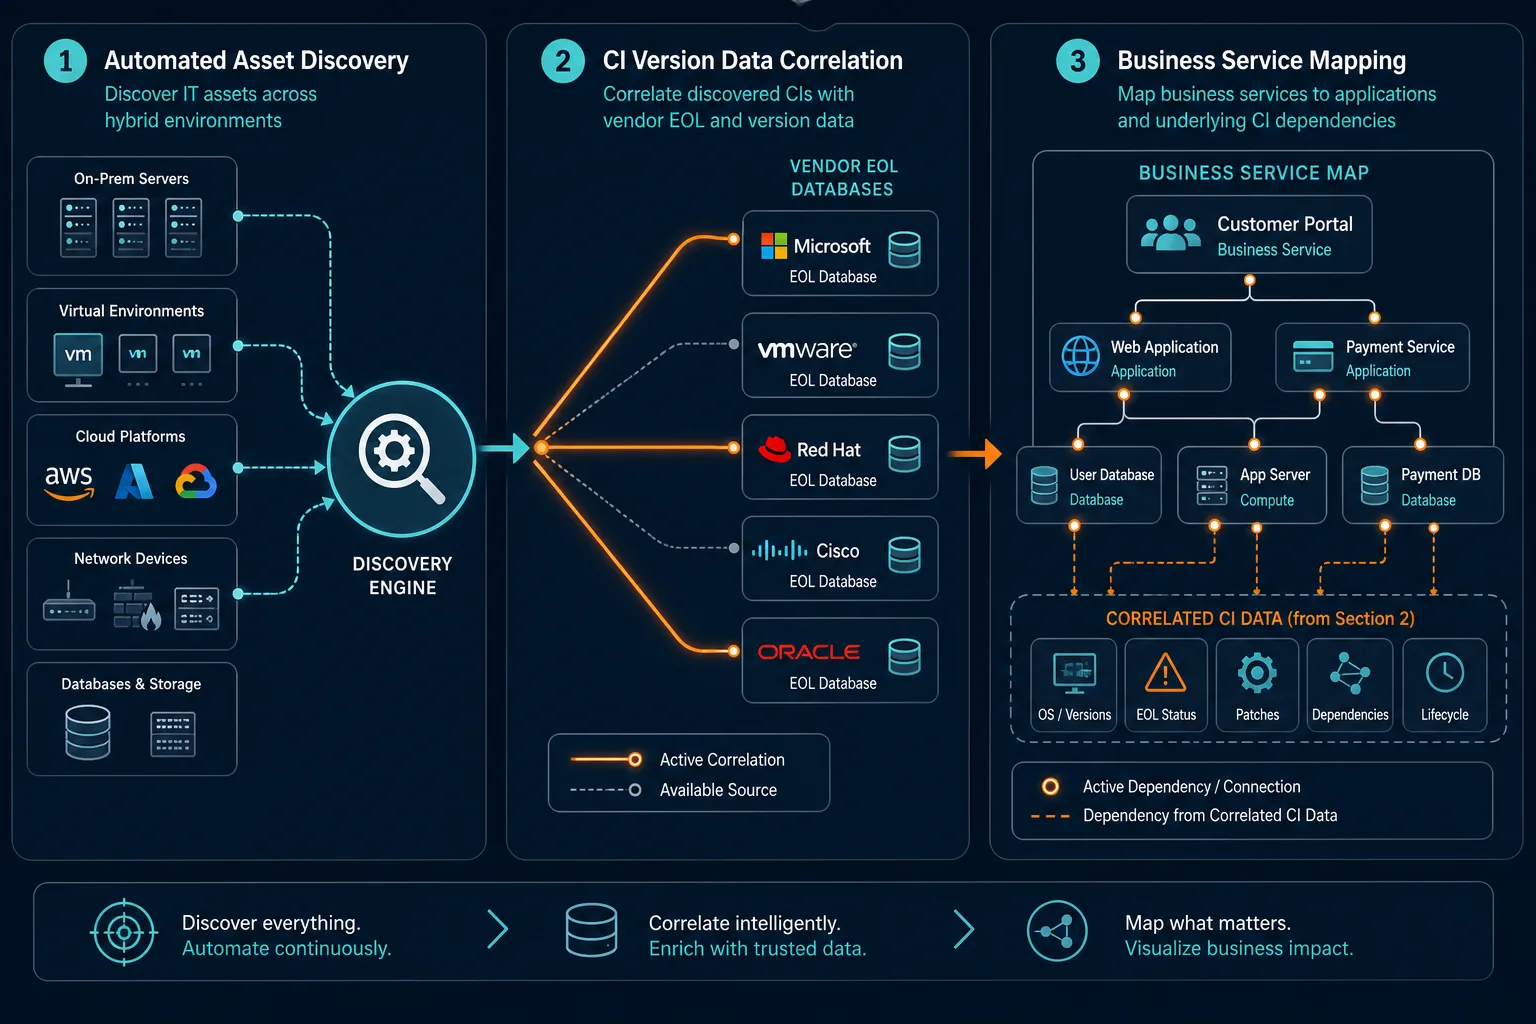
Task: Click the Discovery Engine magnifier gear icon
Action: (401, 460)
